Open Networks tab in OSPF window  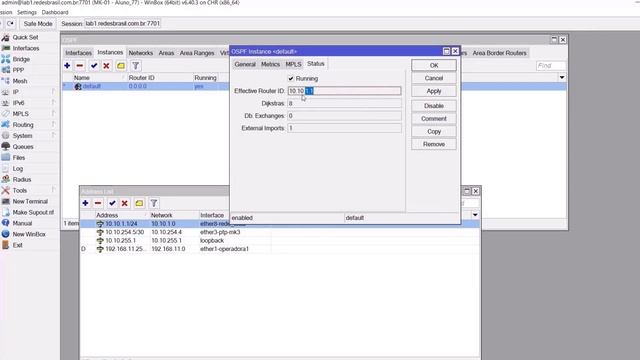click(x=140, y=53)
